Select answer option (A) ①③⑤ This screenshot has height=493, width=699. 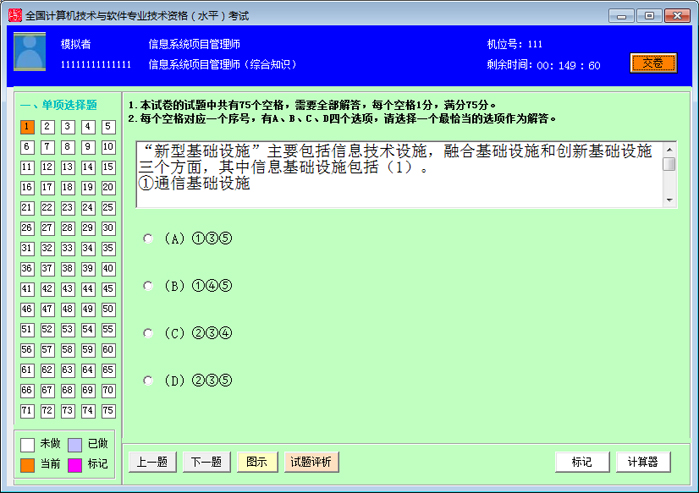tap(148, 238)
